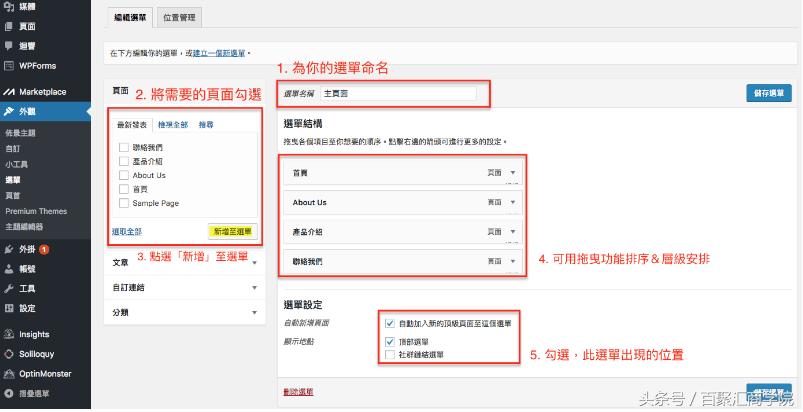Select the 產品介紹 menu structure item bar
Screen dimensions: 803x412
coord(403,232)
